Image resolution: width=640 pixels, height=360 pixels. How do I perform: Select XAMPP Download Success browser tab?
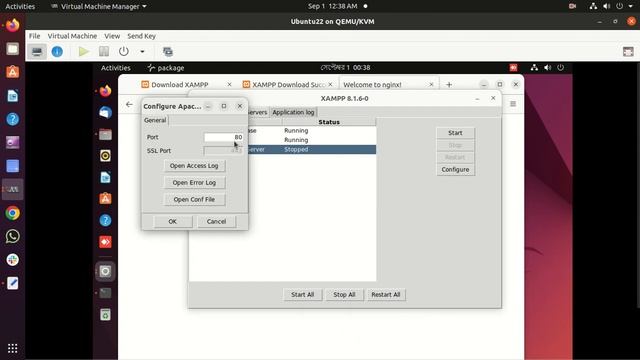click(287, 84)
